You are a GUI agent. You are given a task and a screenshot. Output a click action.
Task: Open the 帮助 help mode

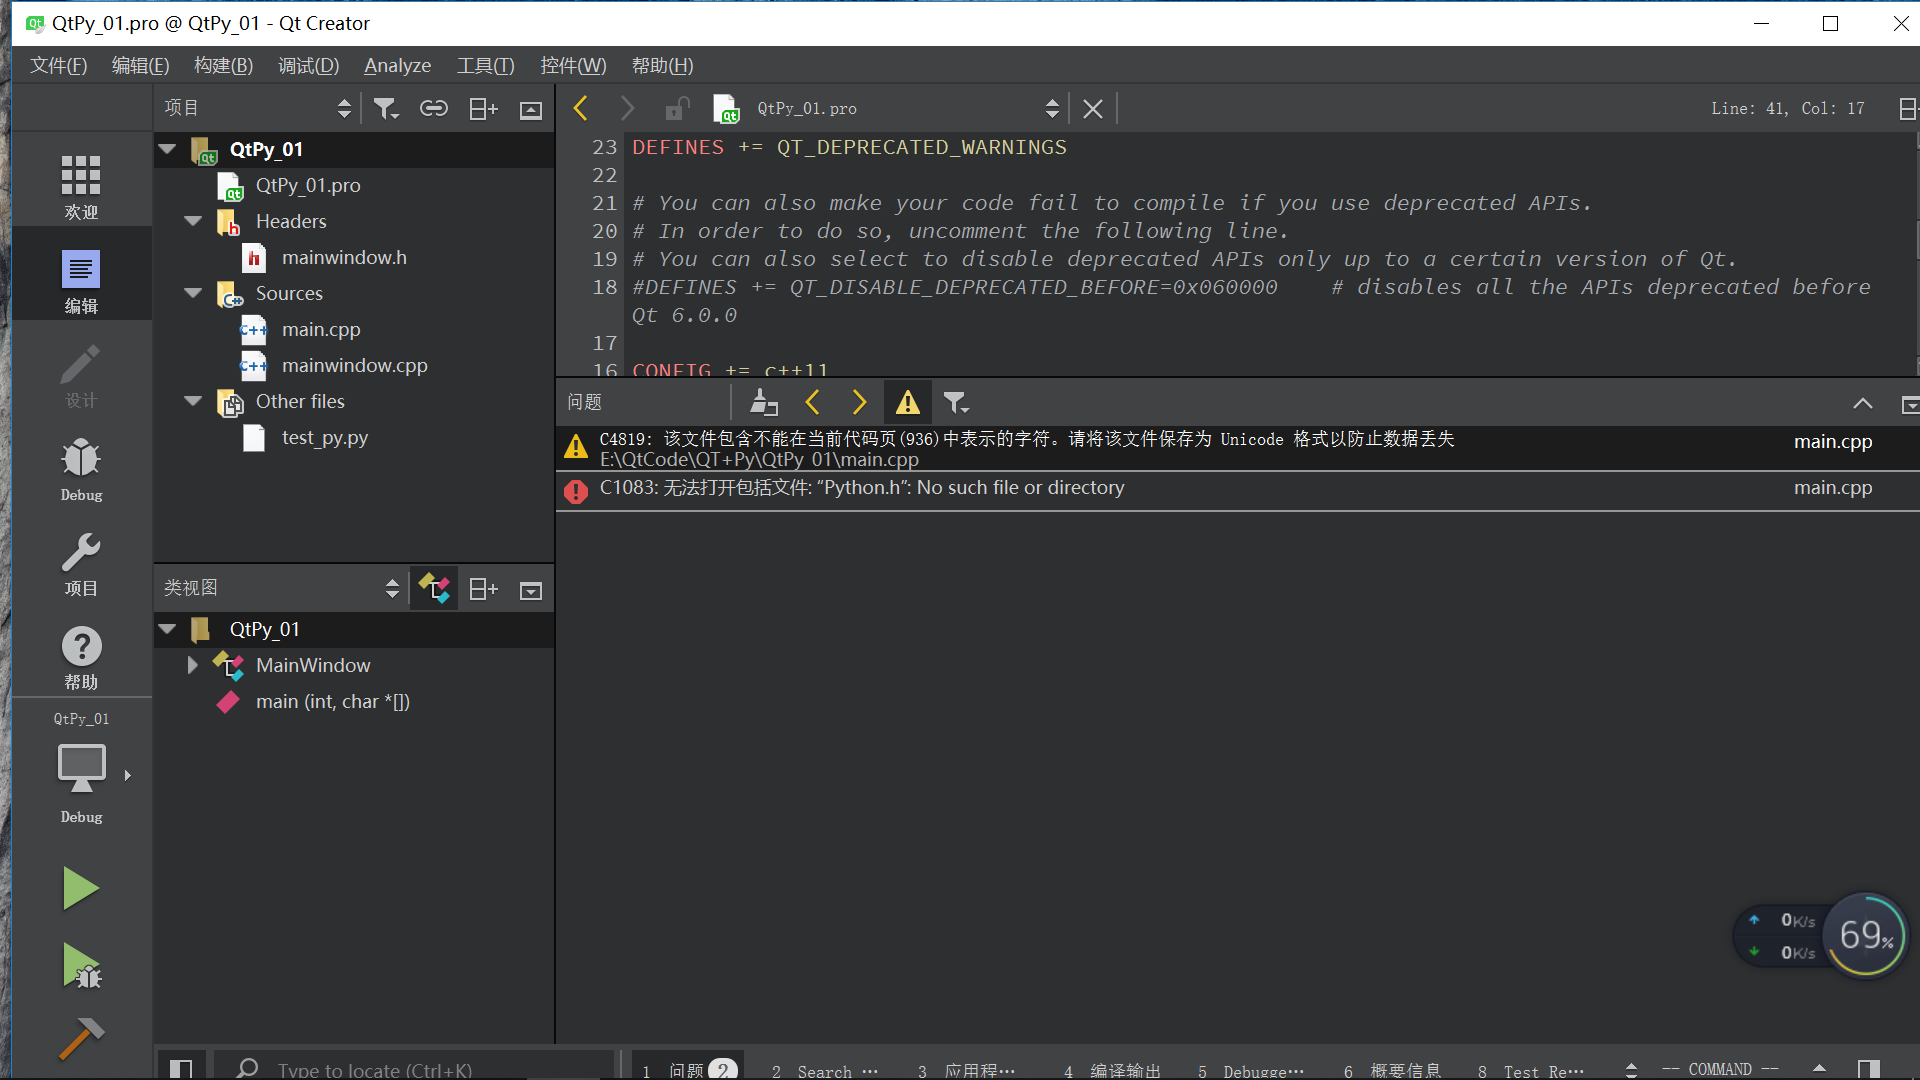point(81,657)
